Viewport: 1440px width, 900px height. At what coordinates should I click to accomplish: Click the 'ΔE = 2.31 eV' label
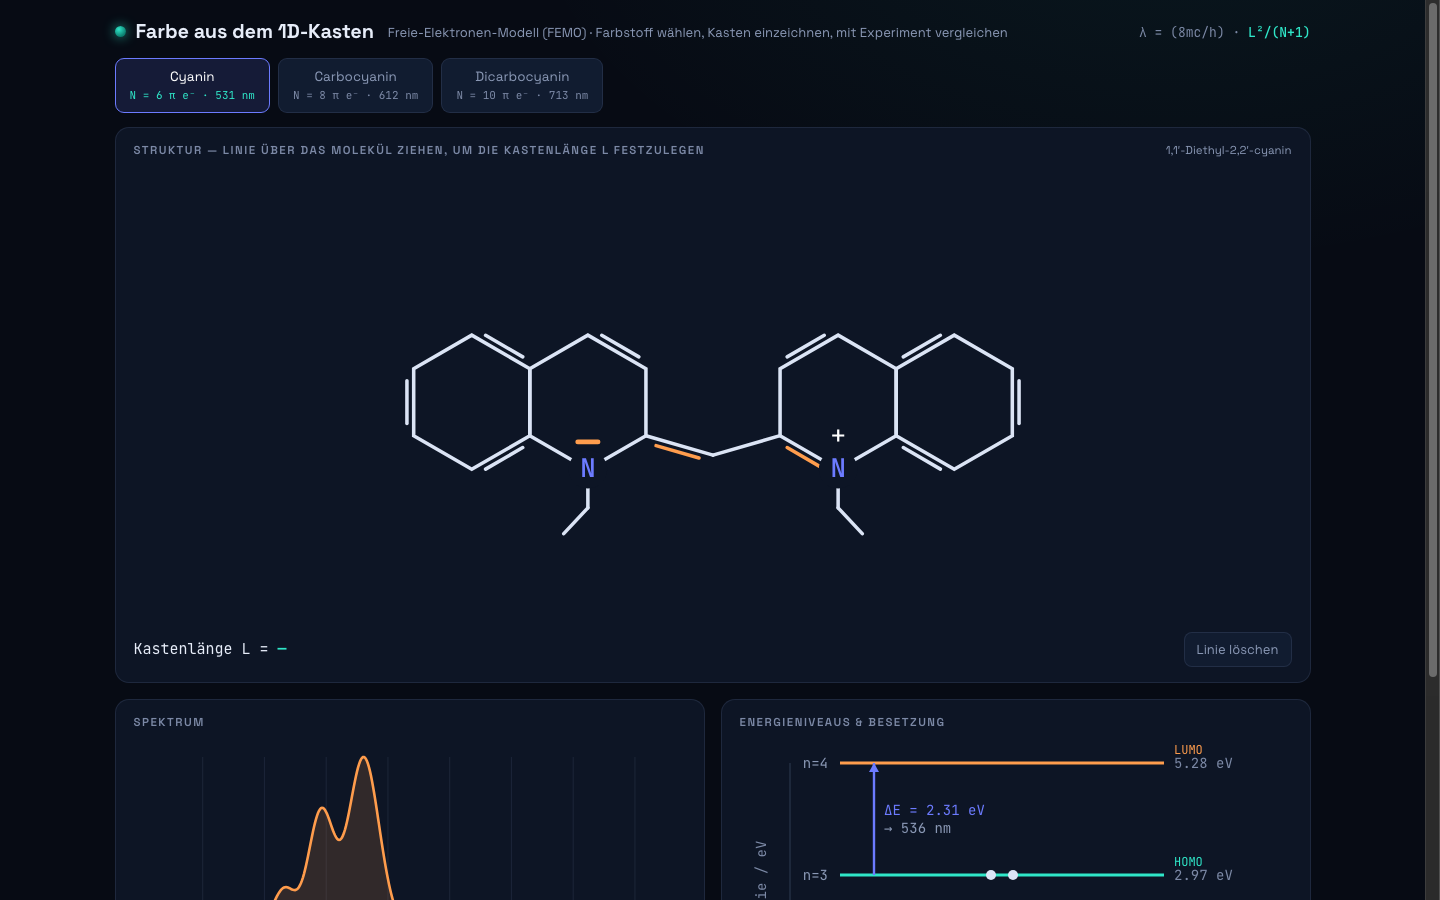934,810
